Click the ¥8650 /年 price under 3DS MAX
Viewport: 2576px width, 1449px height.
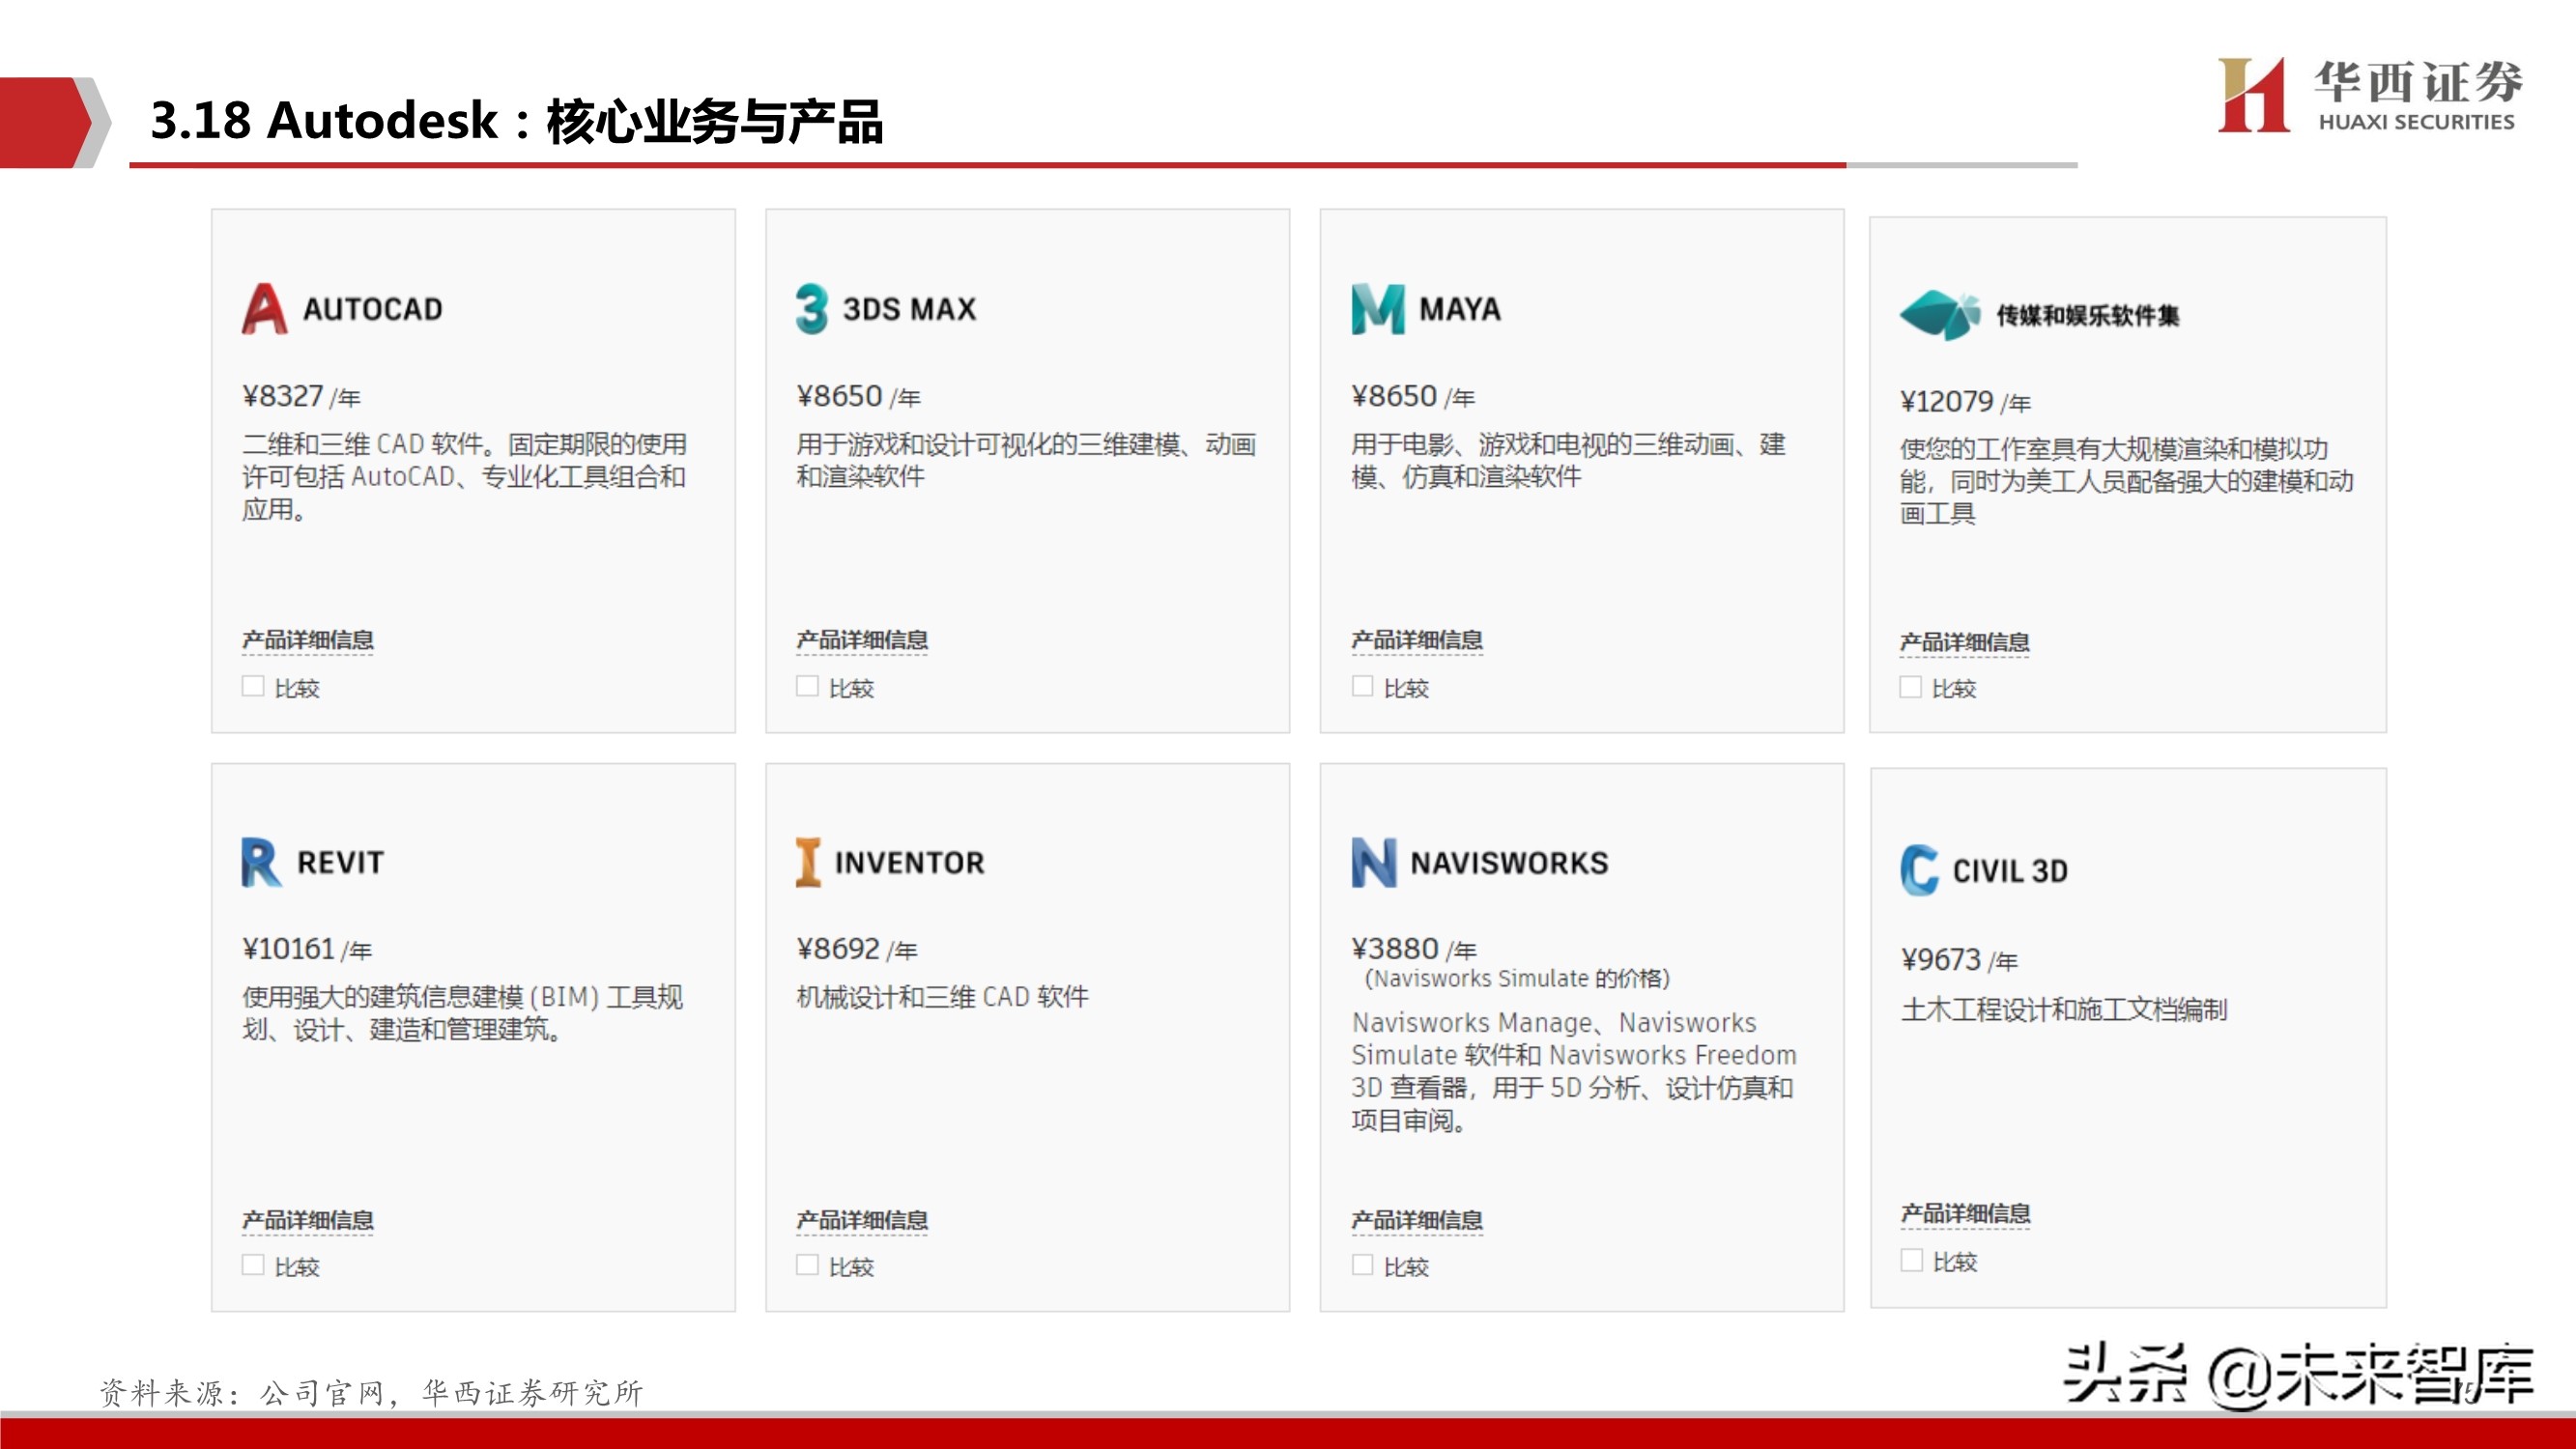858,397
